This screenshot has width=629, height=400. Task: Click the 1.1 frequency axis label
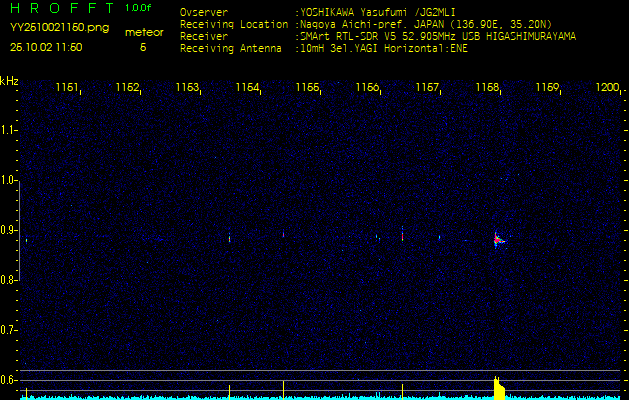(9, 130)
